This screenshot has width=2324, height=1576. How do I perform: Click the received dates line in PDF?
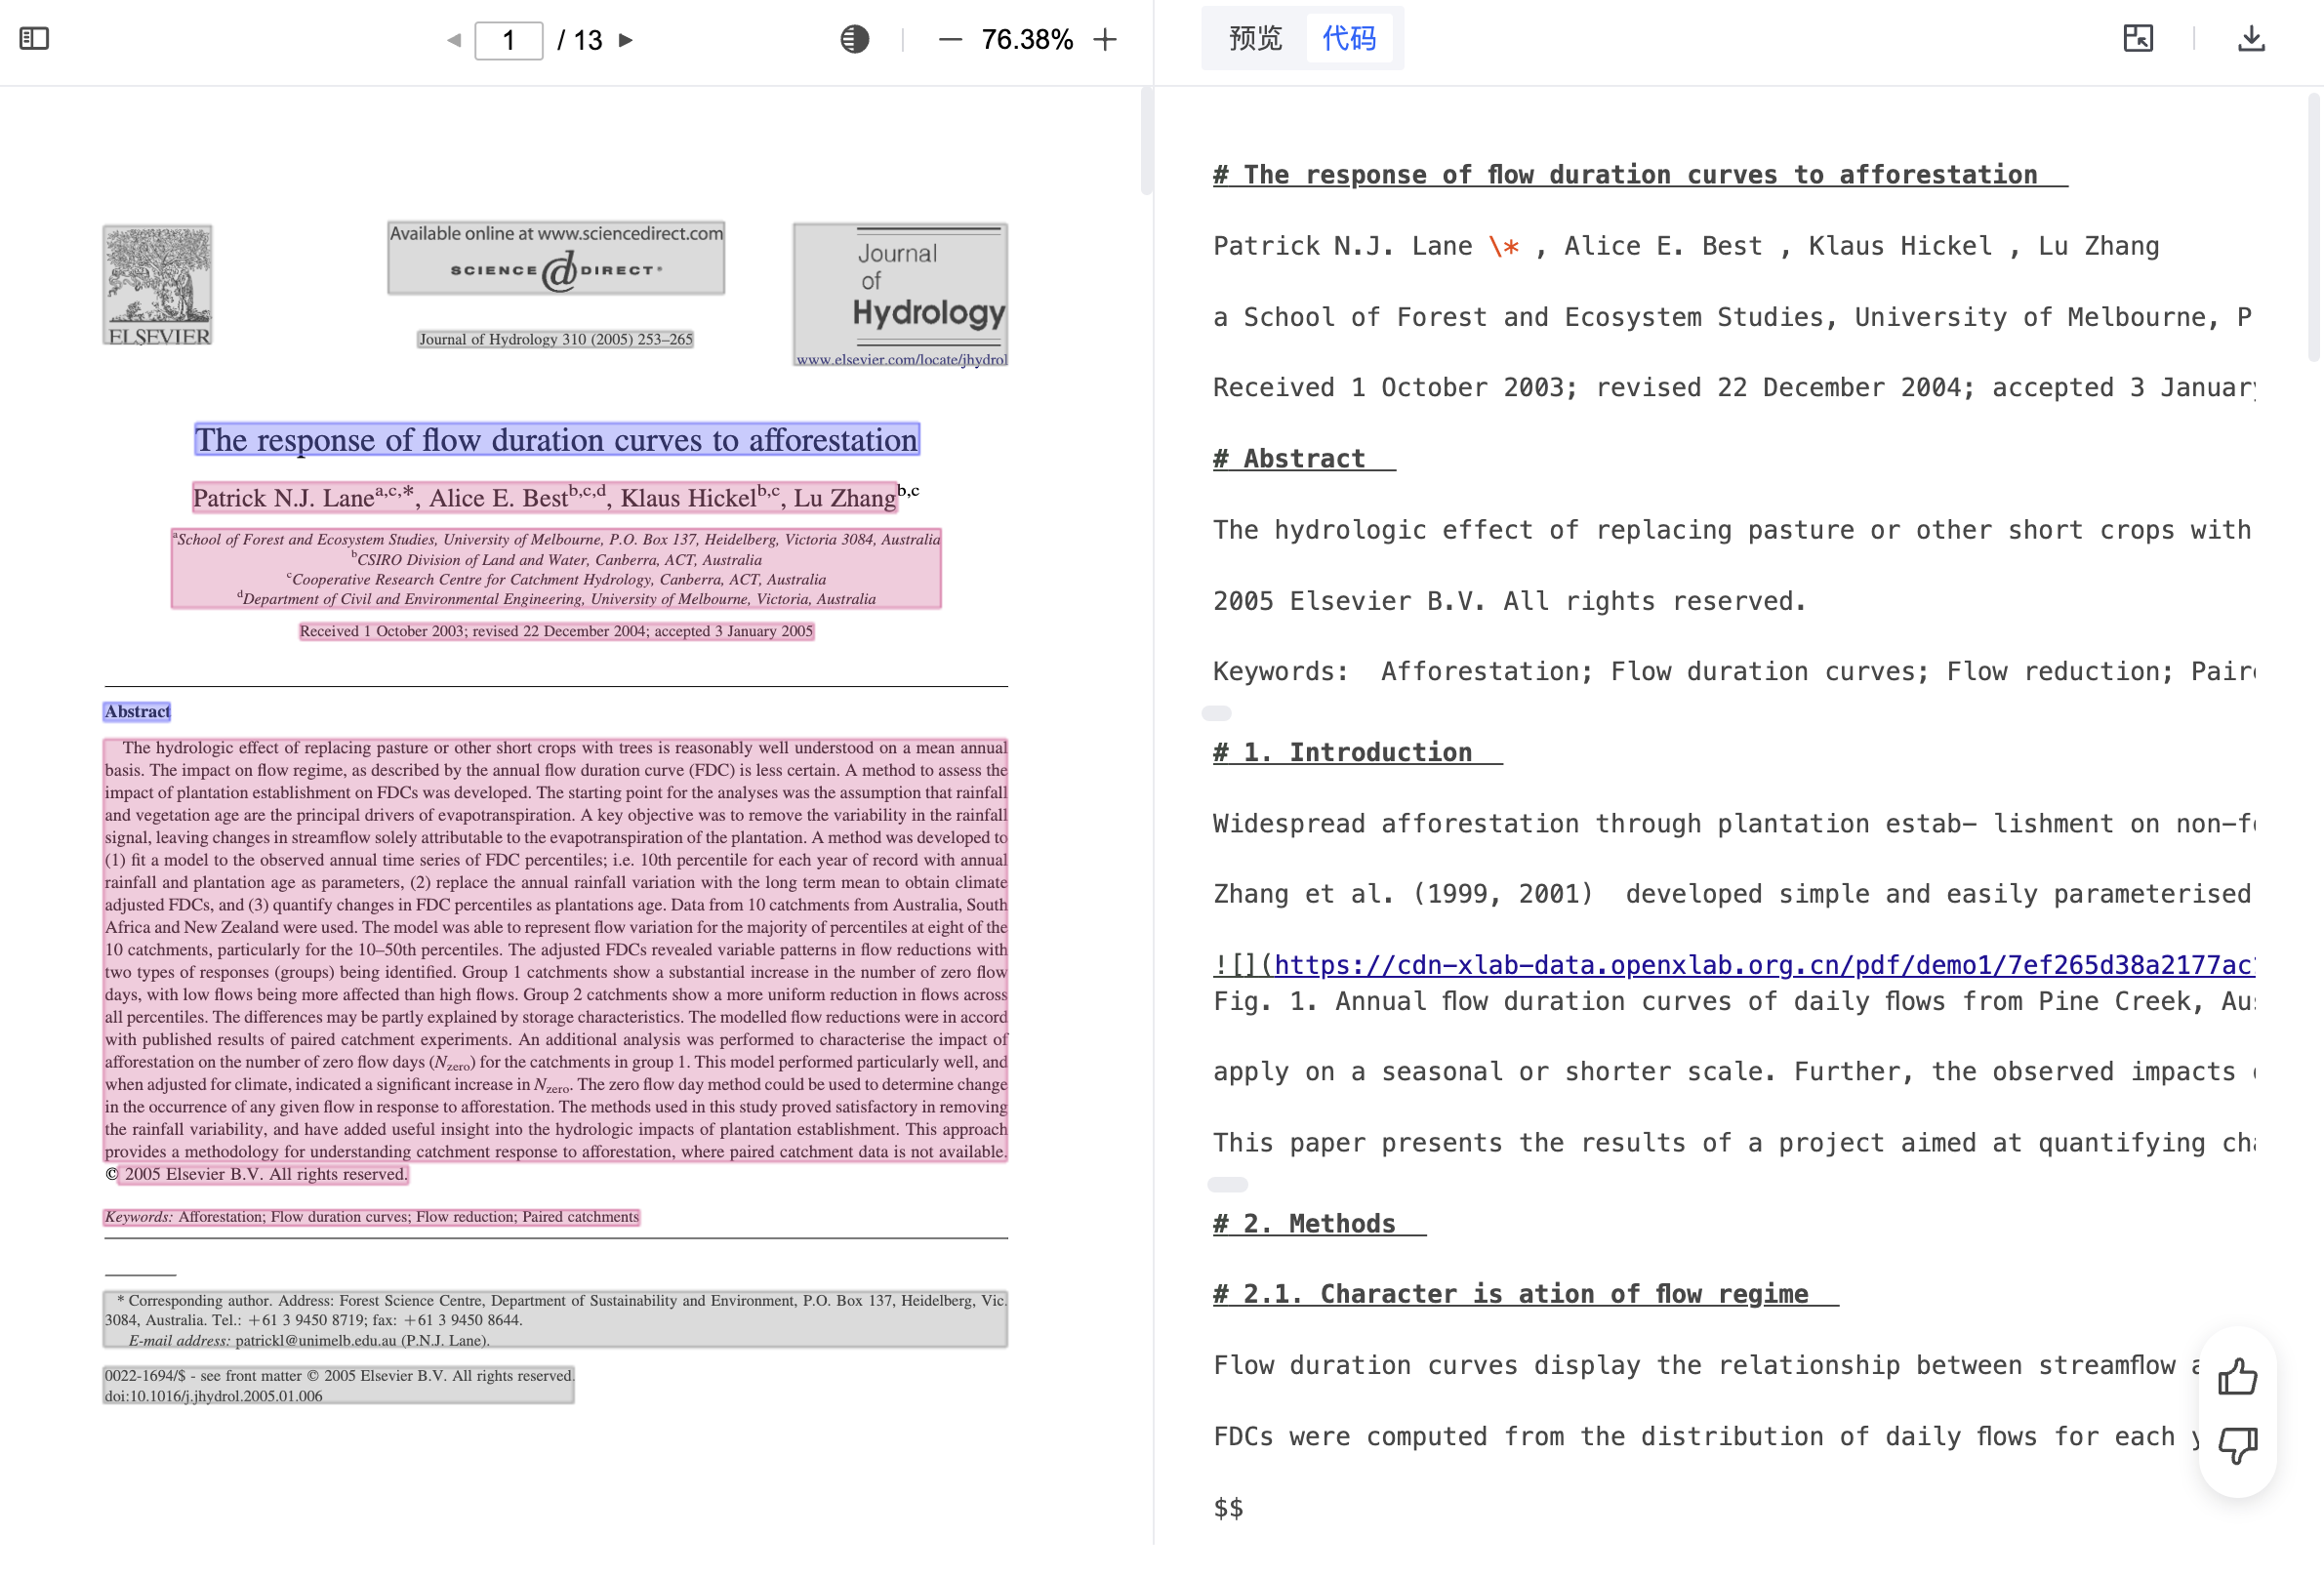556,631
